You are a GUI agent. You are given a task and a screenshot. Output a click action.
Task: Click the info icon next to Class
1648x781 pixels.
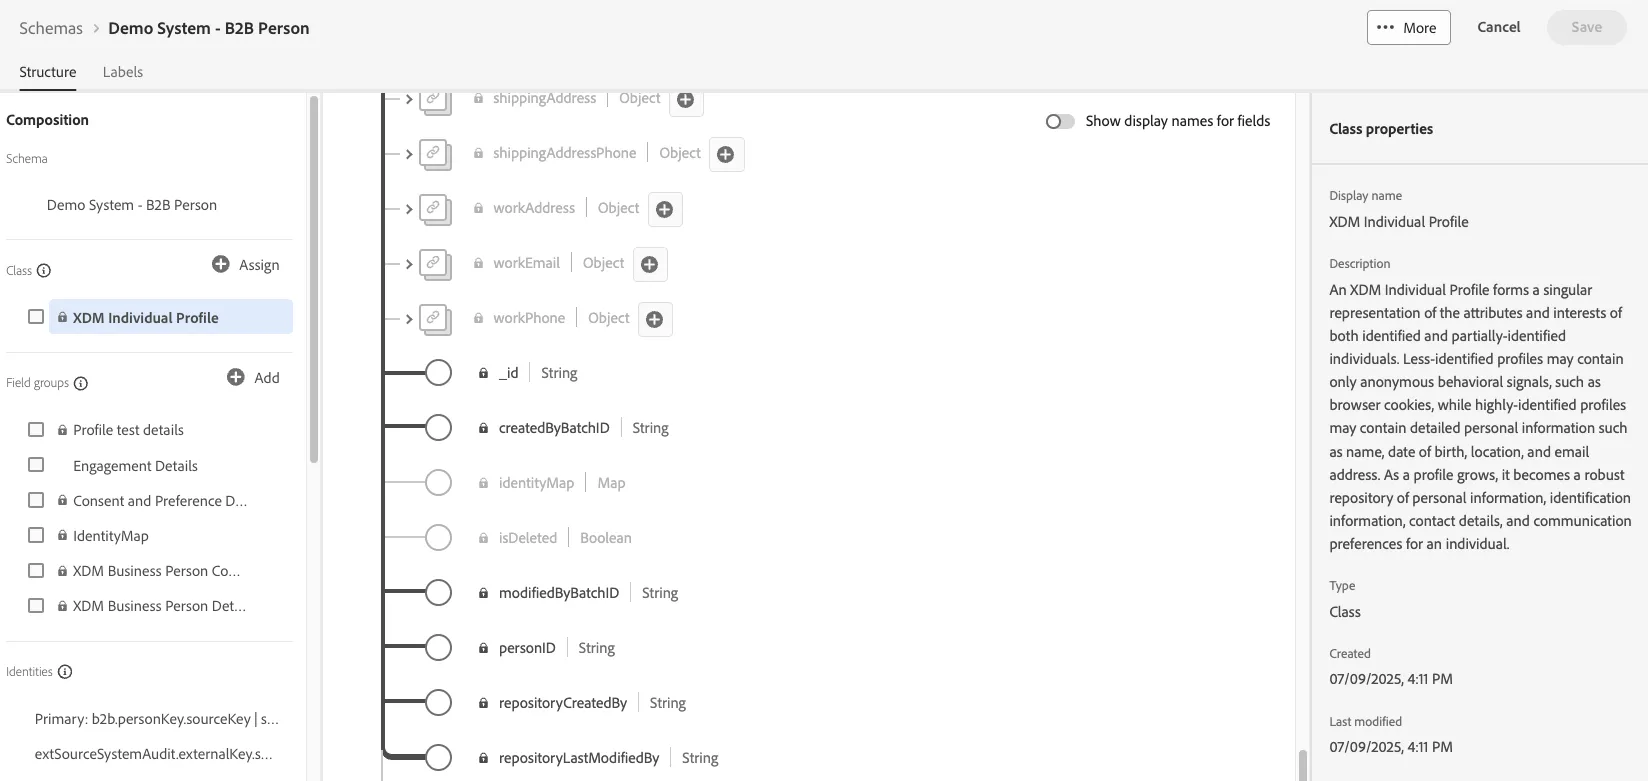pos(44,271)
